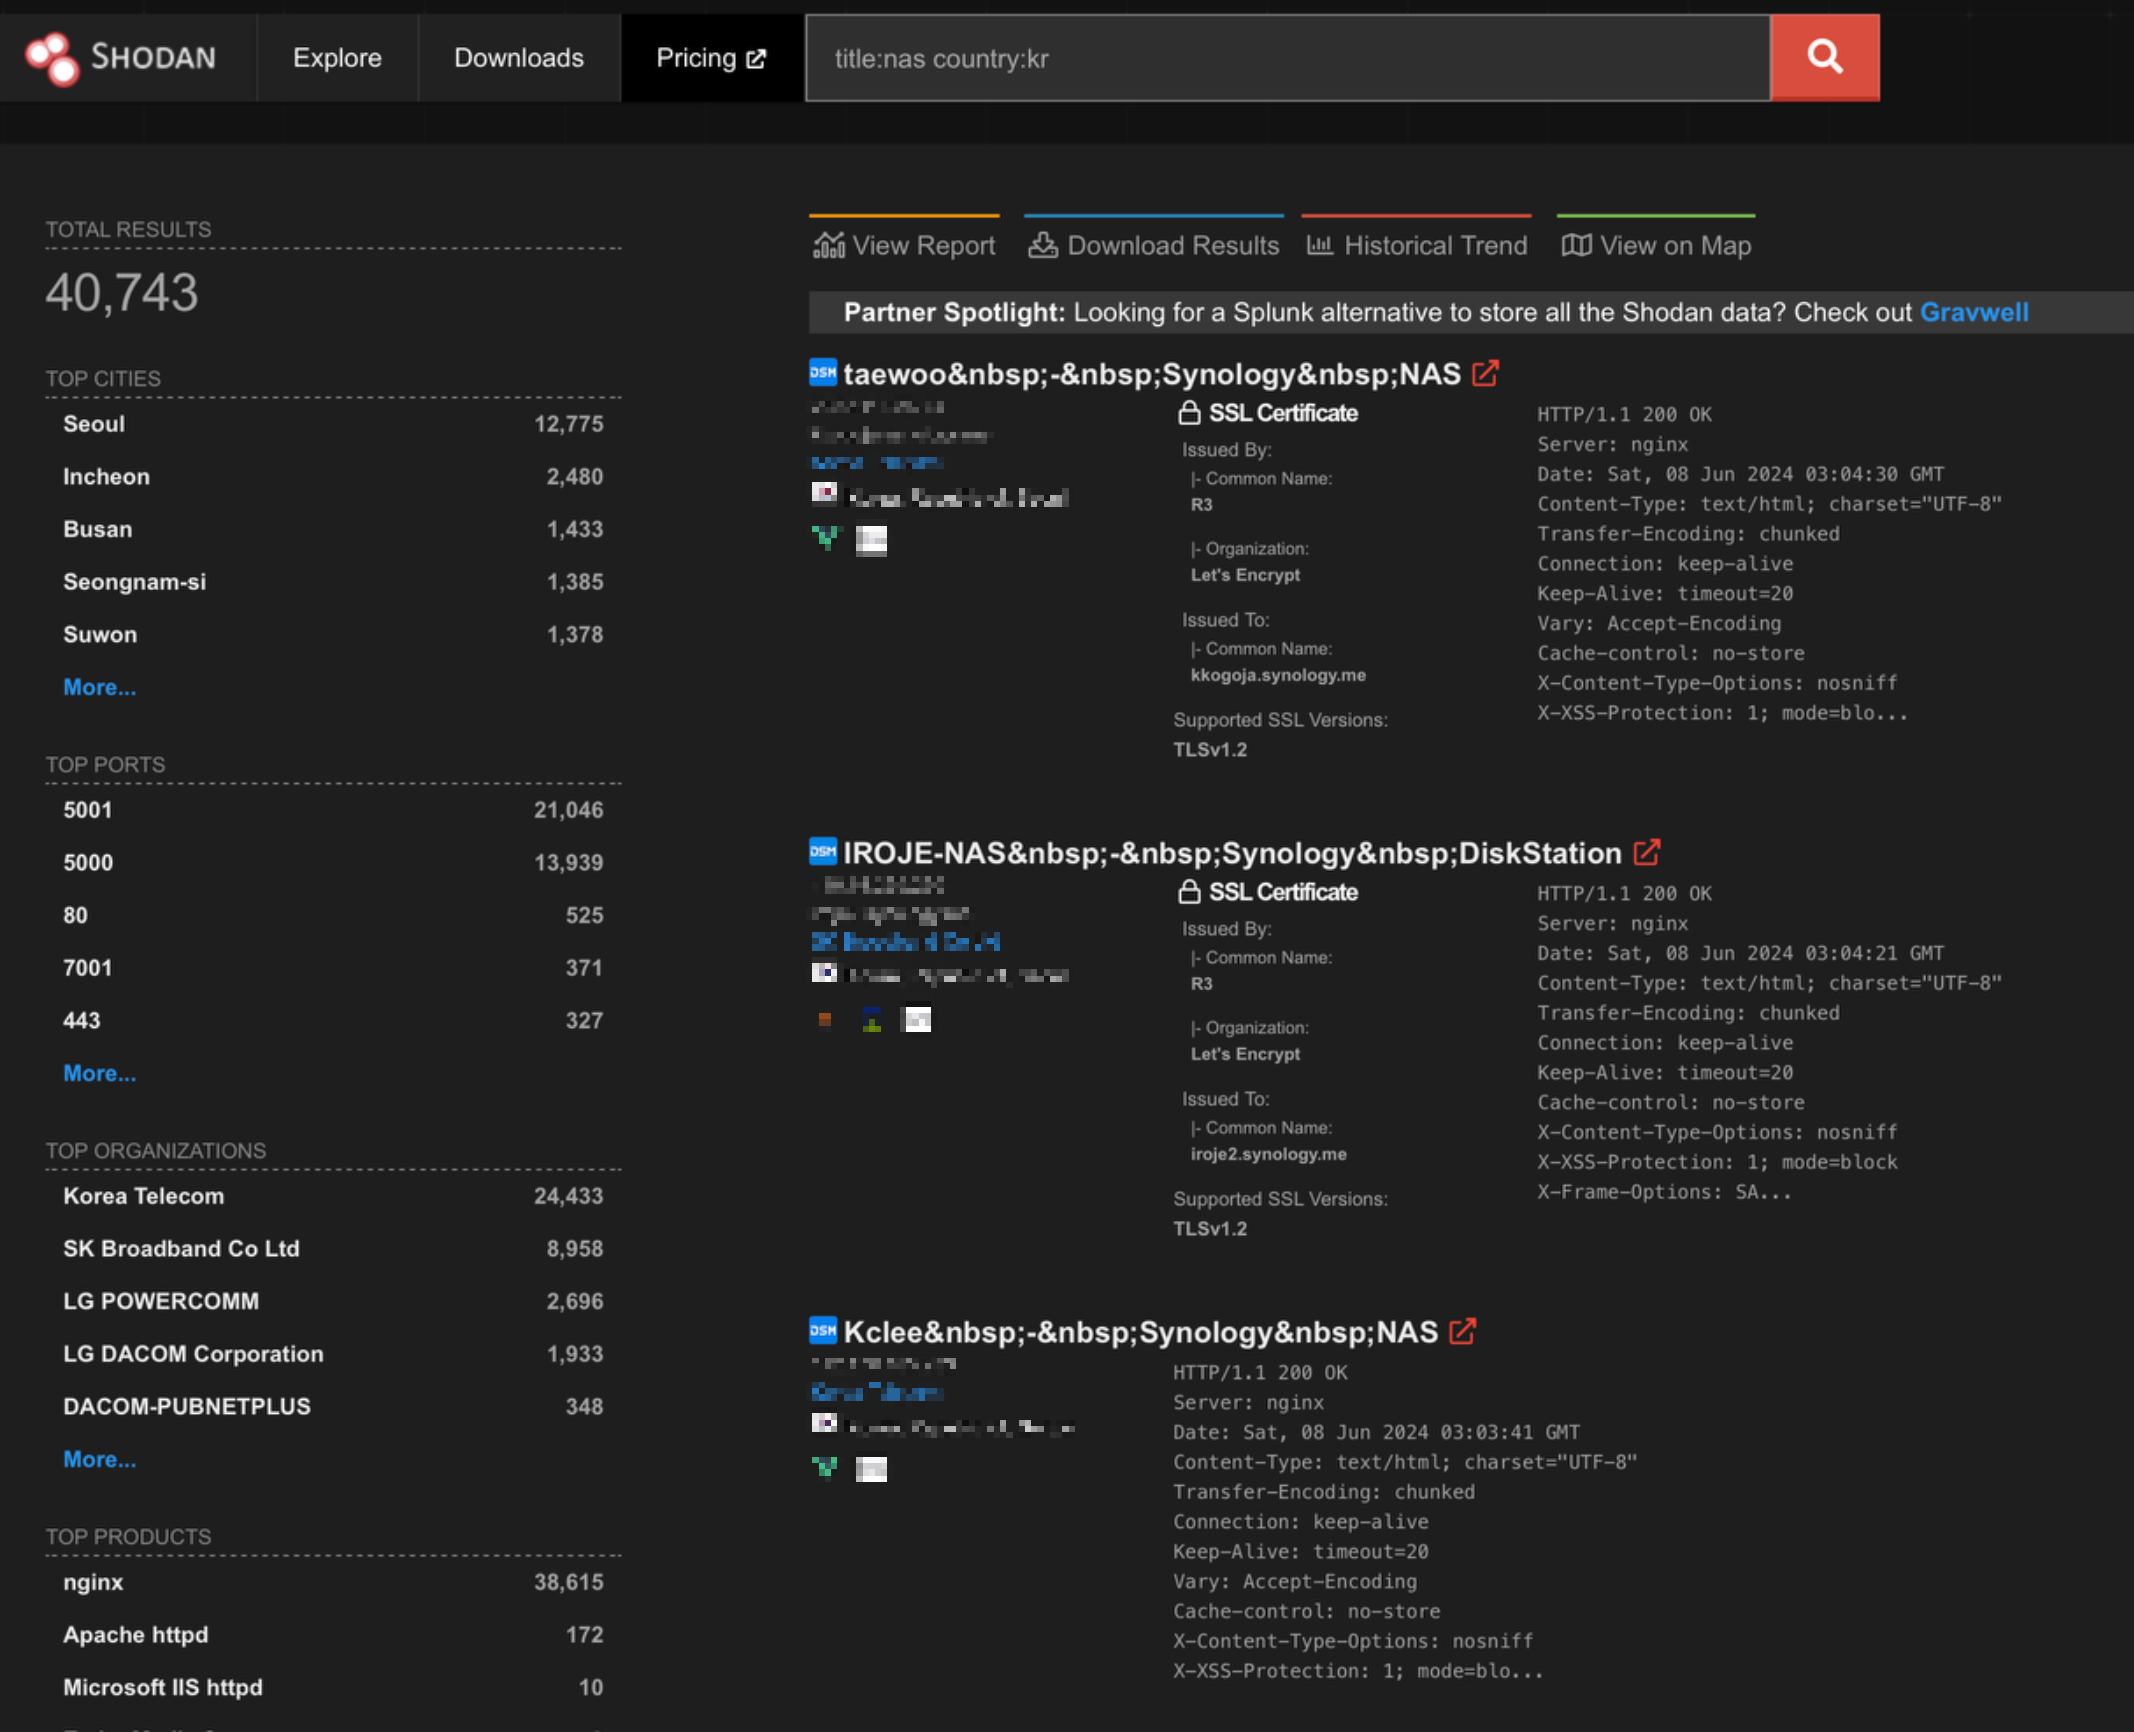The width and height of the screenshot is (2134, 1732).
Task: Open Explore in the navigation bar
Action: click(x=337, y=58)
